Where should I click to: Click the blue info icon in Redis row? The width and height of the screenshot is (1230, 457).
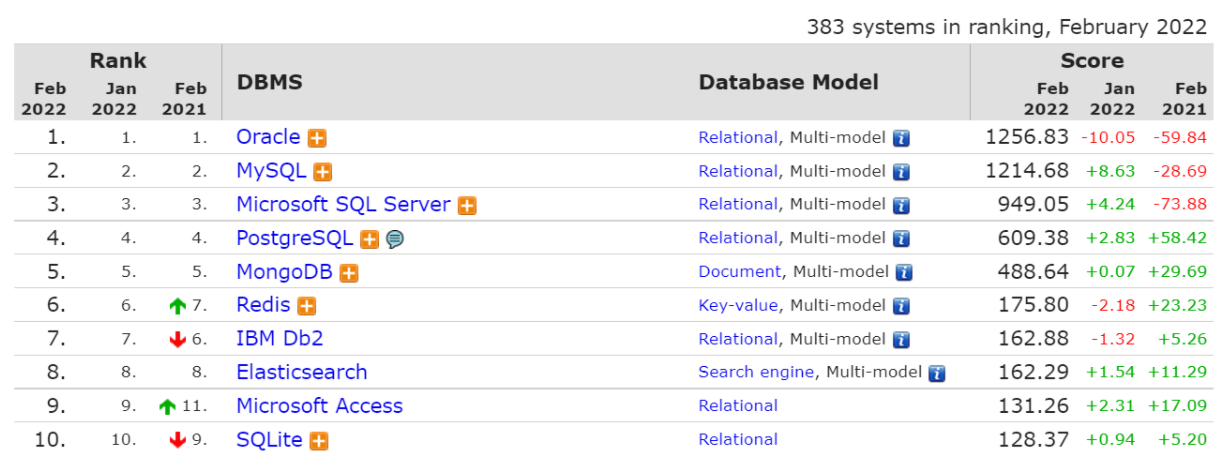(901, 306)
